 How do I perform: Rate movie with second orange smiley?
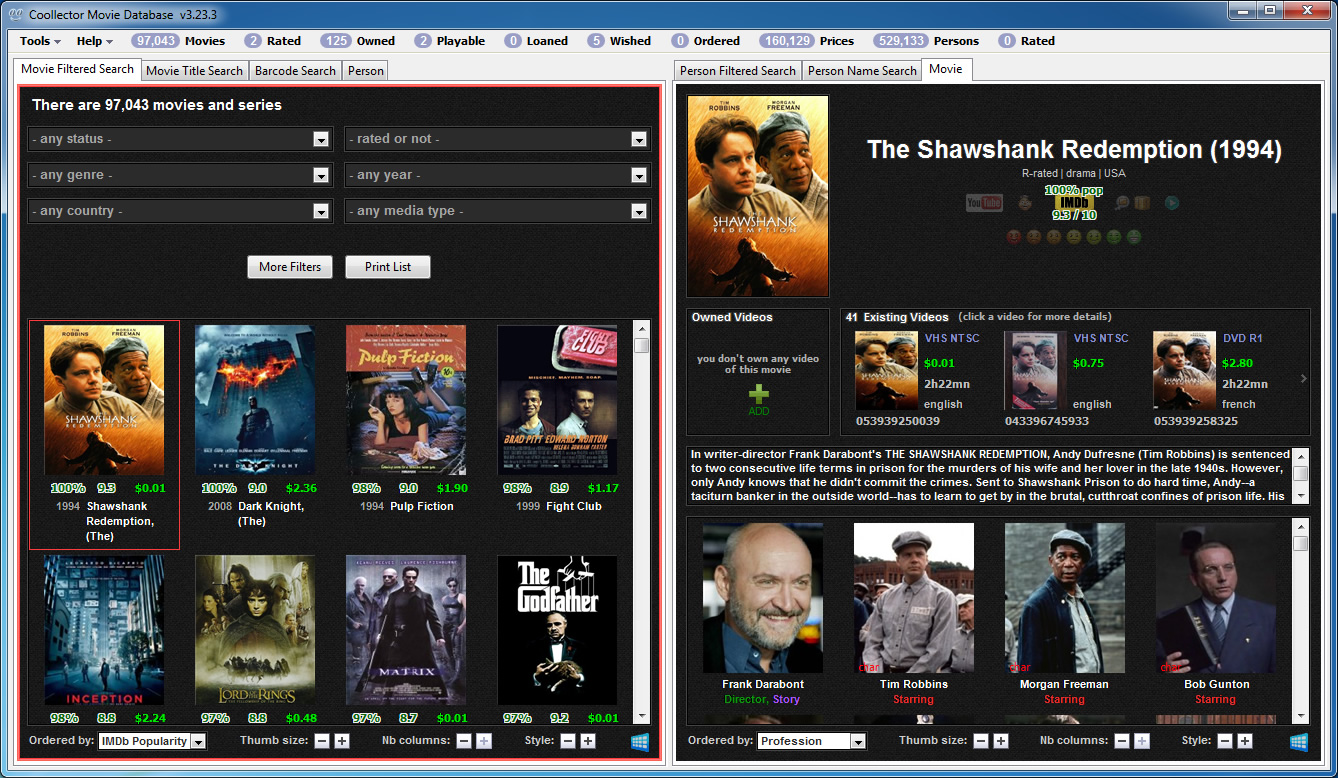coord(1033,237)
